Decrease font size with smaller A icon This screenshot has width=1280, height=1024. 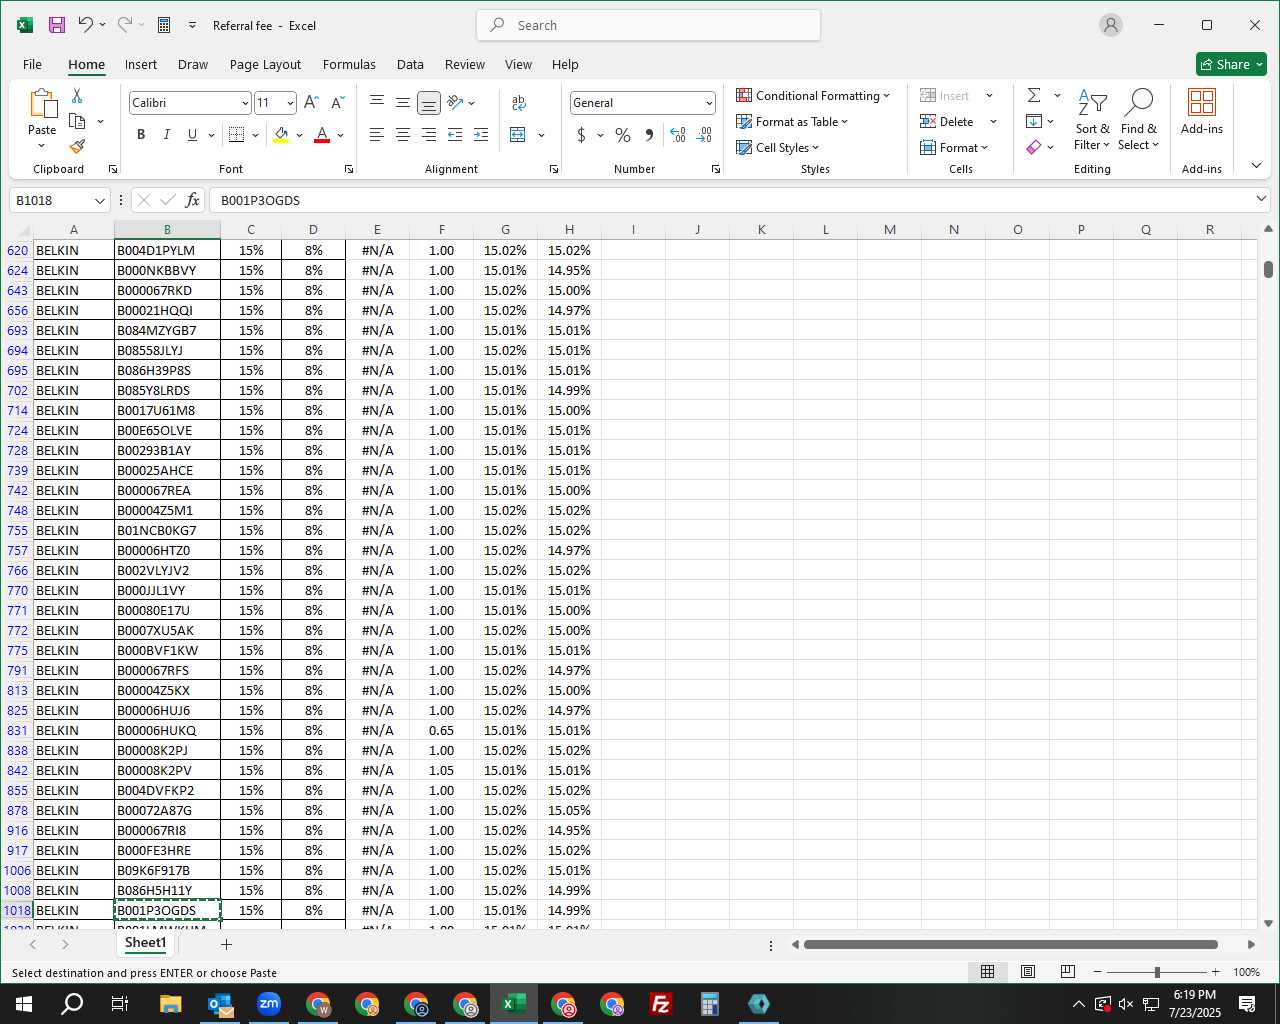click(338, 102)
